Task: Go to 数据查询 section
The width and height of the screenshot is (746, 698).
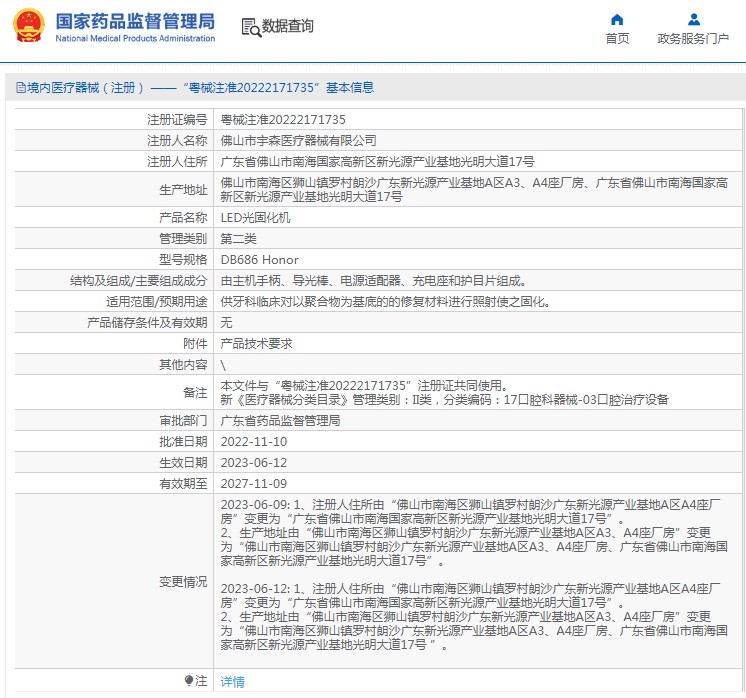Action: pyautogui.click(x=287, y=27)
